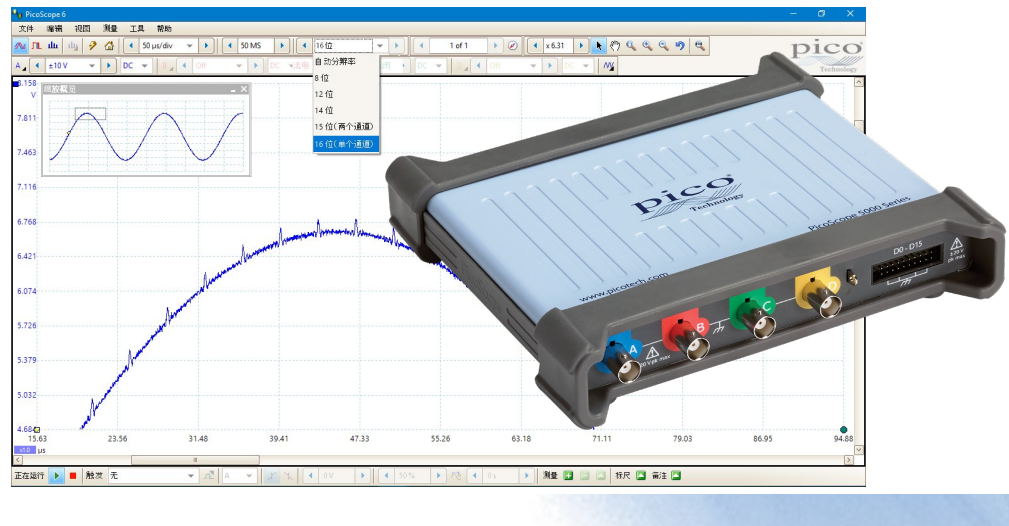Viewport: 1009px width, 526px height.
Task: Select 12 位 resolution
Action: click(346, 94)
